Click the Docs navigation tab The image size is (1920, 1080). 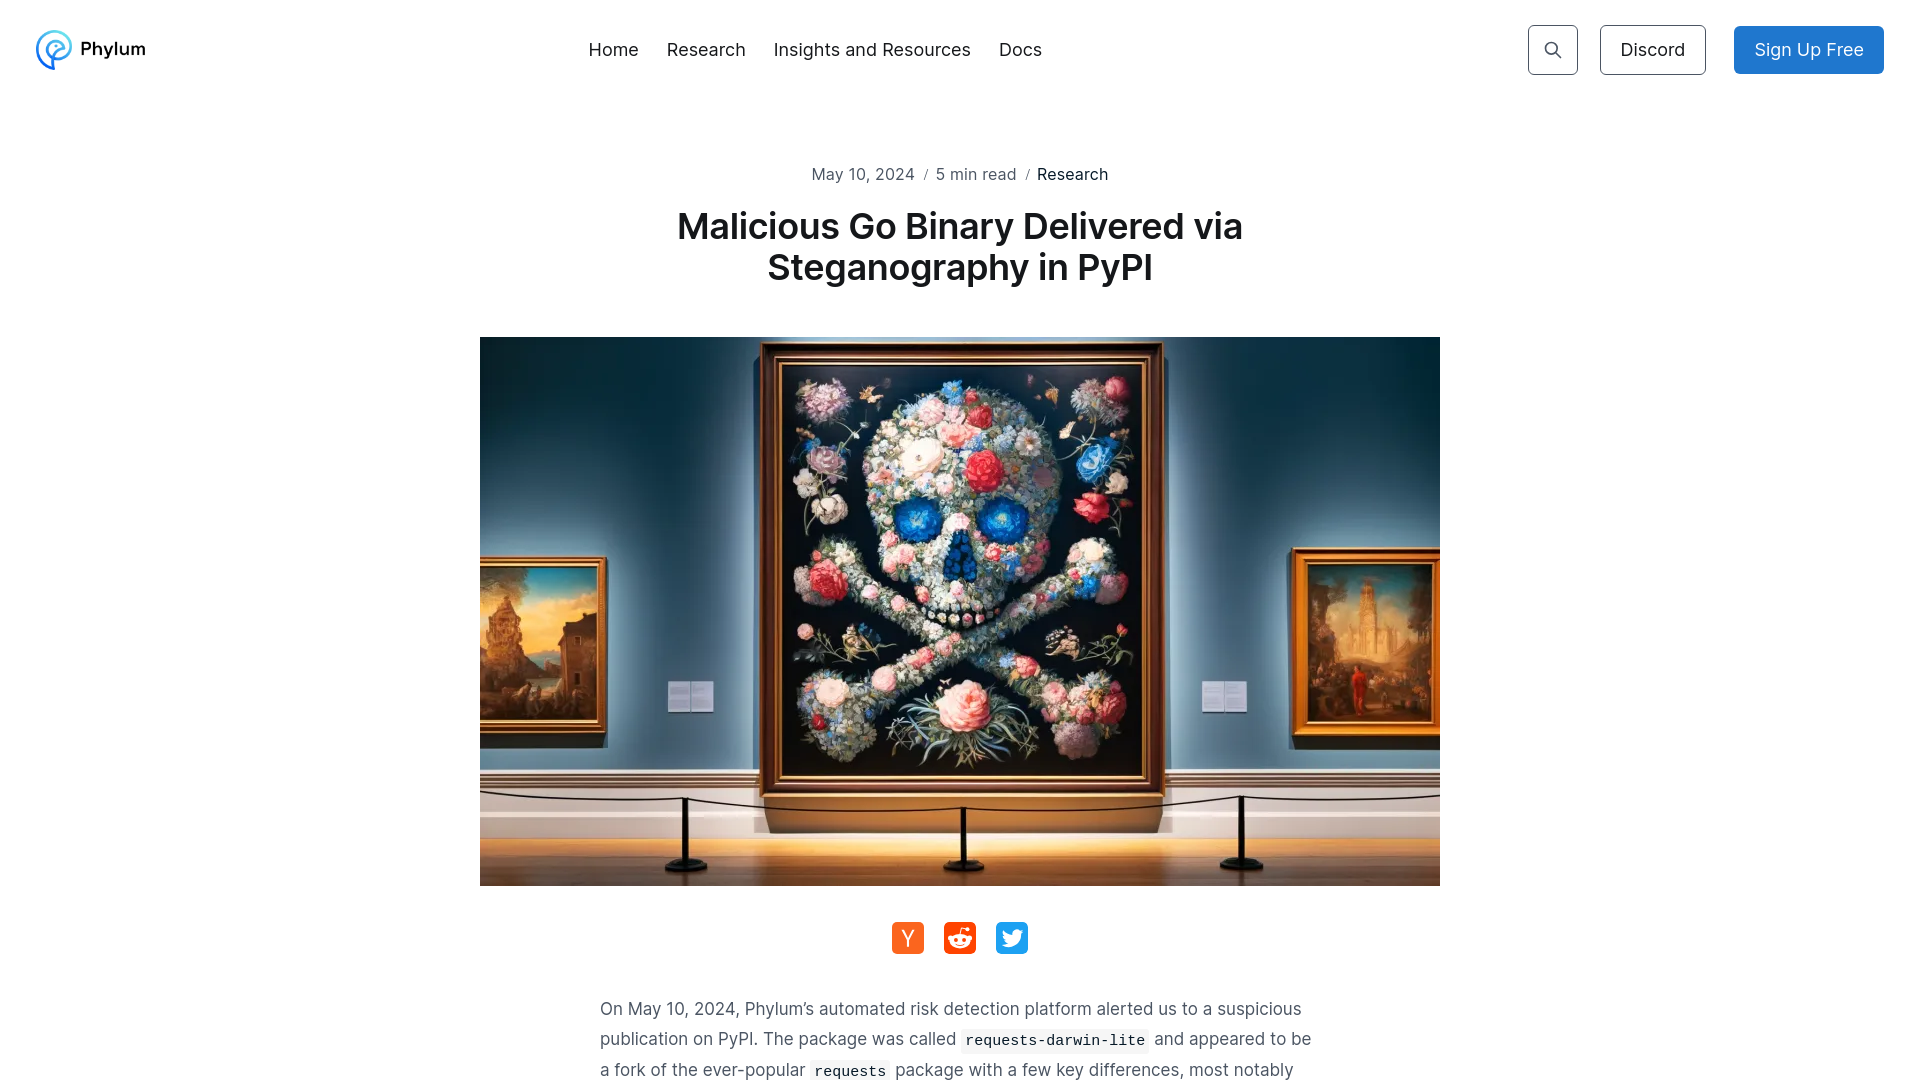[x=1021, y=49]
